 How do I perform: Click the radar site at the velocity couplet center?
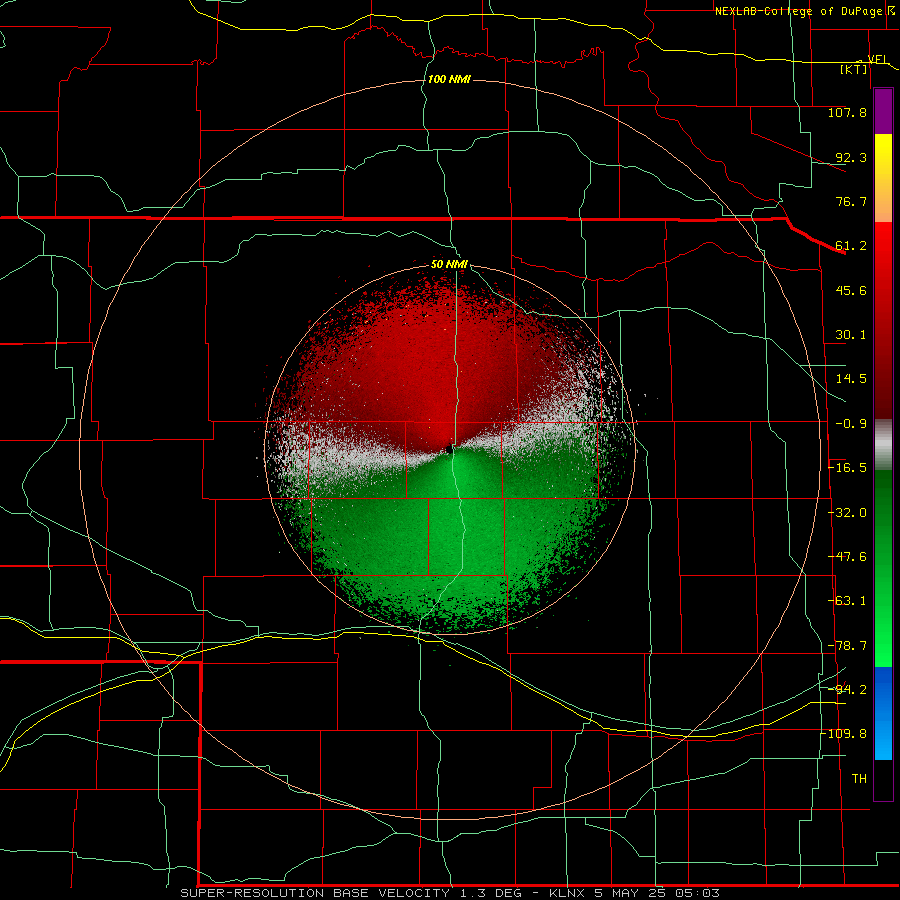(x=449, y=449)
